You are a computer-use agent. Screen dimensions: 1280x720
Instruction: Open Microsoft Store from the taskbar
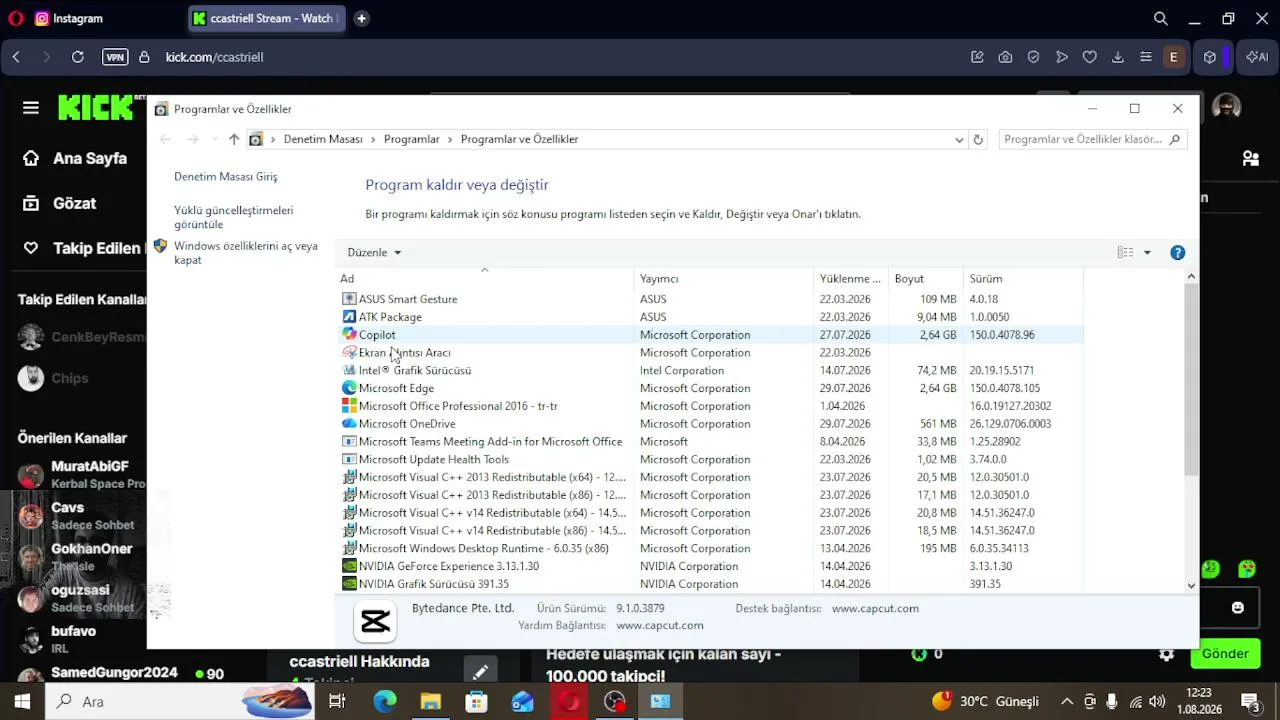pos(477,701)
